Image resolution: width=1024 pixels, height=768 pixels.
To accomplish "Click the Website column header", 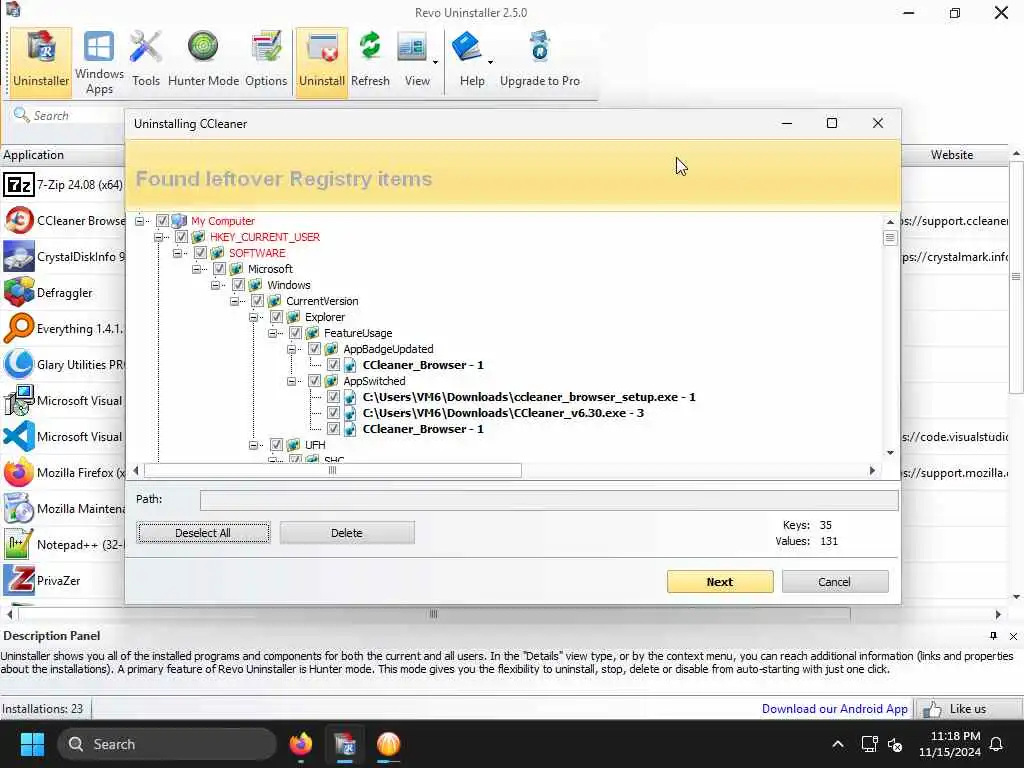I will (952, 155).
